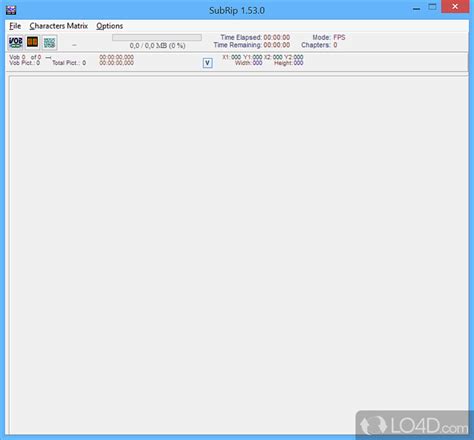Click the Mode value FPS
Image resolution: width=474 pixels, height=440 pixels.
click(x=339, y=37)
